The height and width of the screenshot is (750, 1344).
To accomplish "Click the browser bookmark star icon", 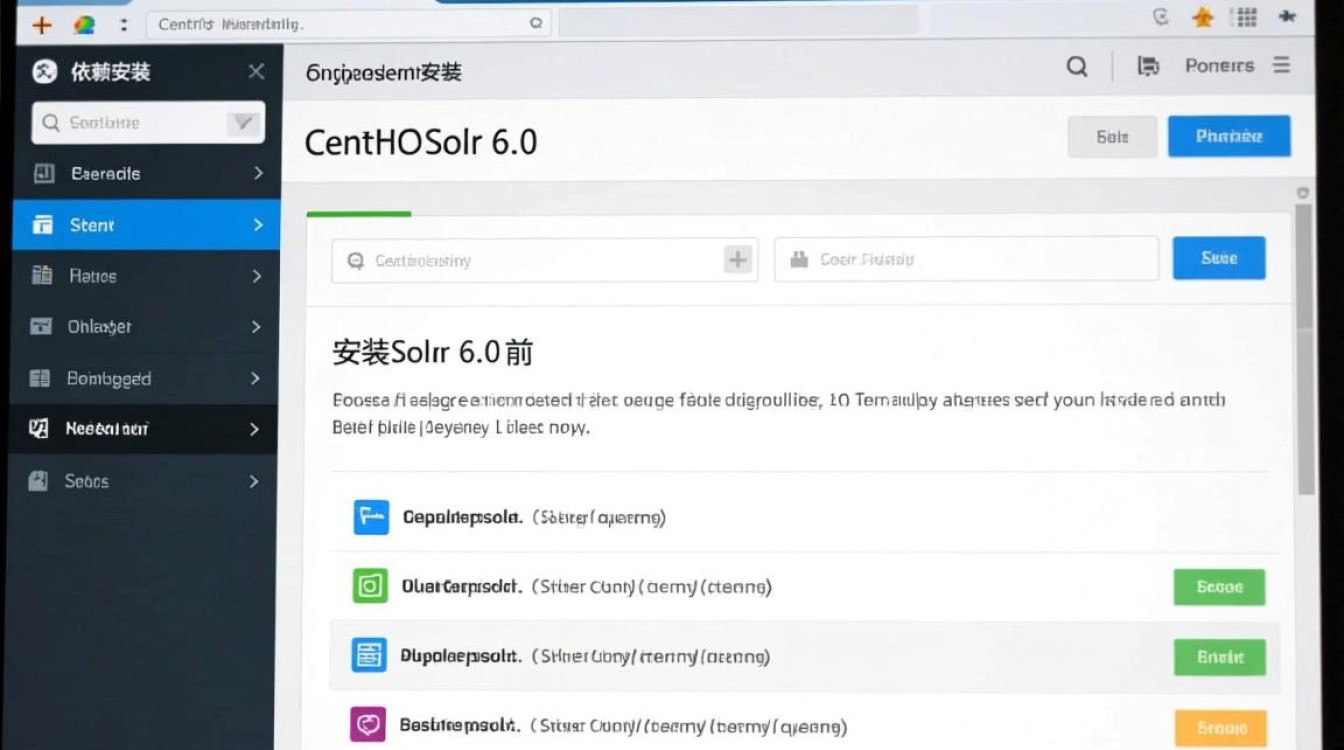I will pyautogui.click(x=1202, y=17).
